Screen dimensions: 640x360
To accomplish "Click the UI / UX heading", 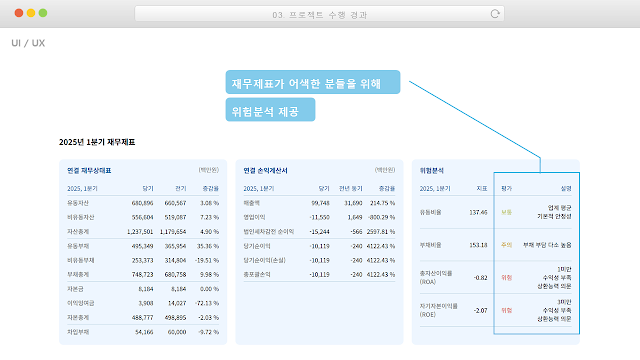I will pyautogui.click(x=28, y=43).
